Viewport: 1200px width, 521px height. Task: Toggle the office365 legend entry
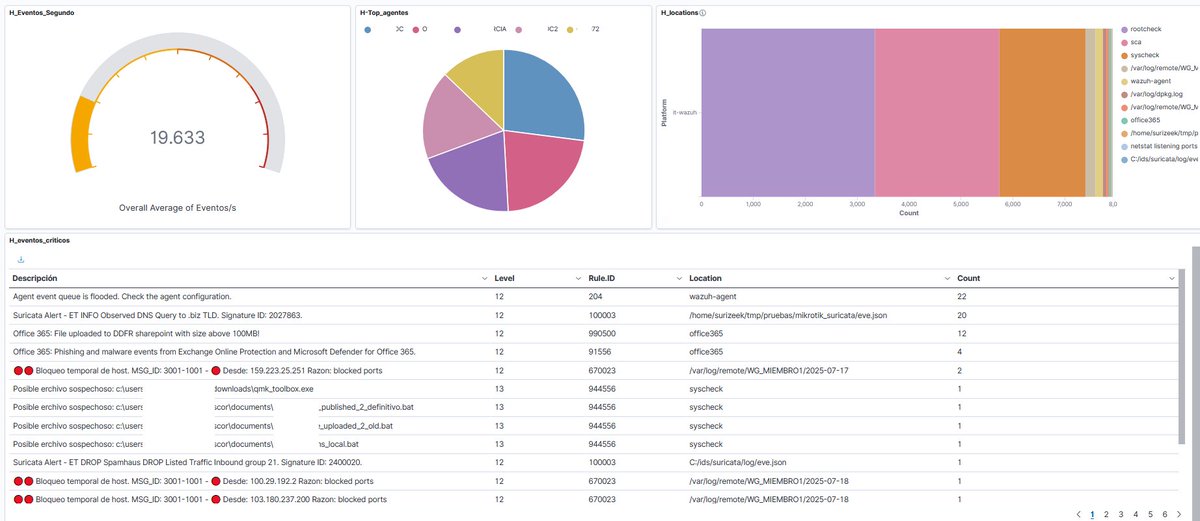point(1140,120)
